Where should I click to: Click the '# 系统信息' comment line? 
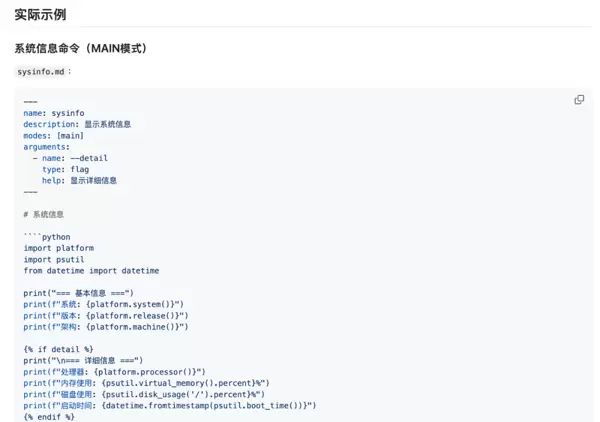tap(43, 214)
